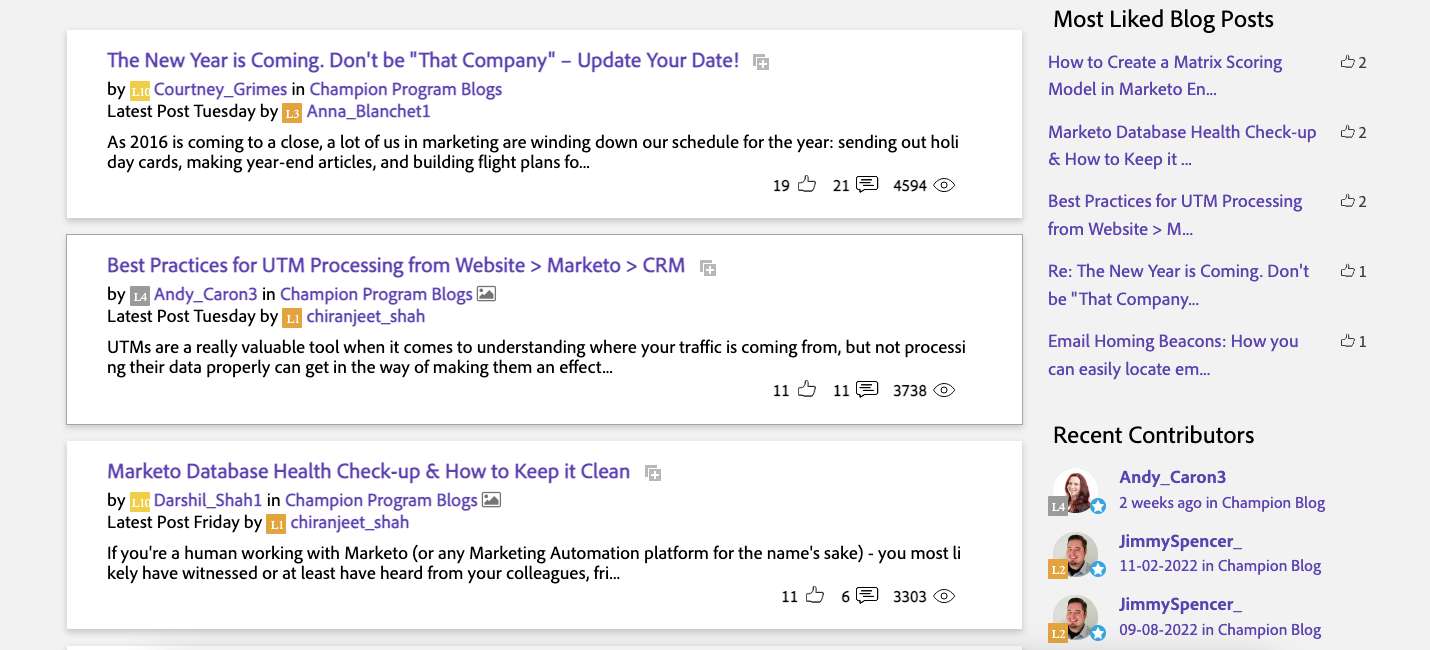Click JimmySpencer_'s 11-02-2022 Champion Blog link

(1220, 565)
